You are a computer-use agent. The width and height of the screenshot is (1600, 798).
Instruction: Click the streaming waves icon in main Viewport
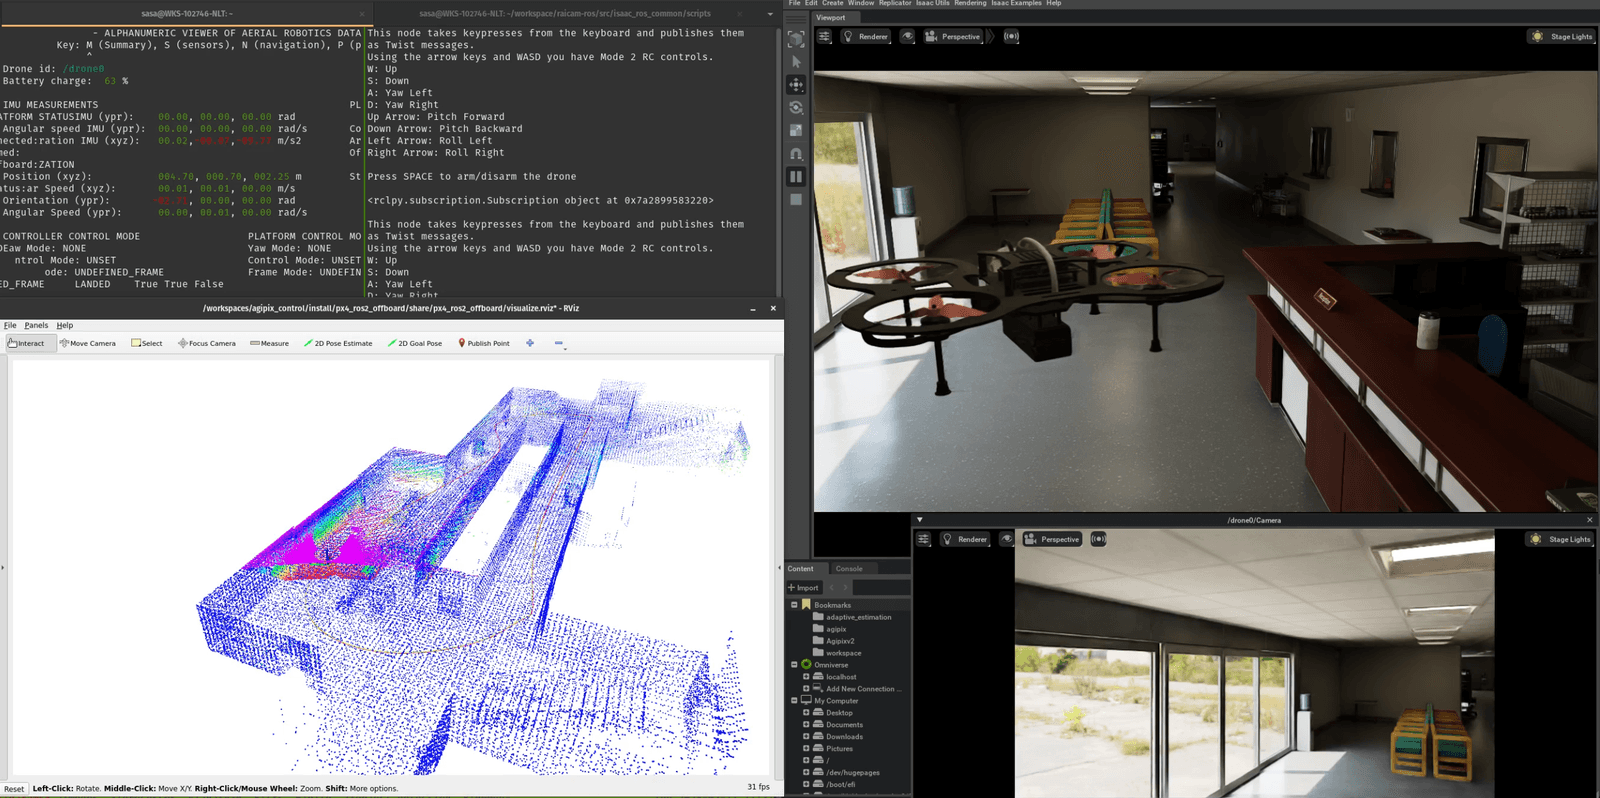tap(1012, 37)
